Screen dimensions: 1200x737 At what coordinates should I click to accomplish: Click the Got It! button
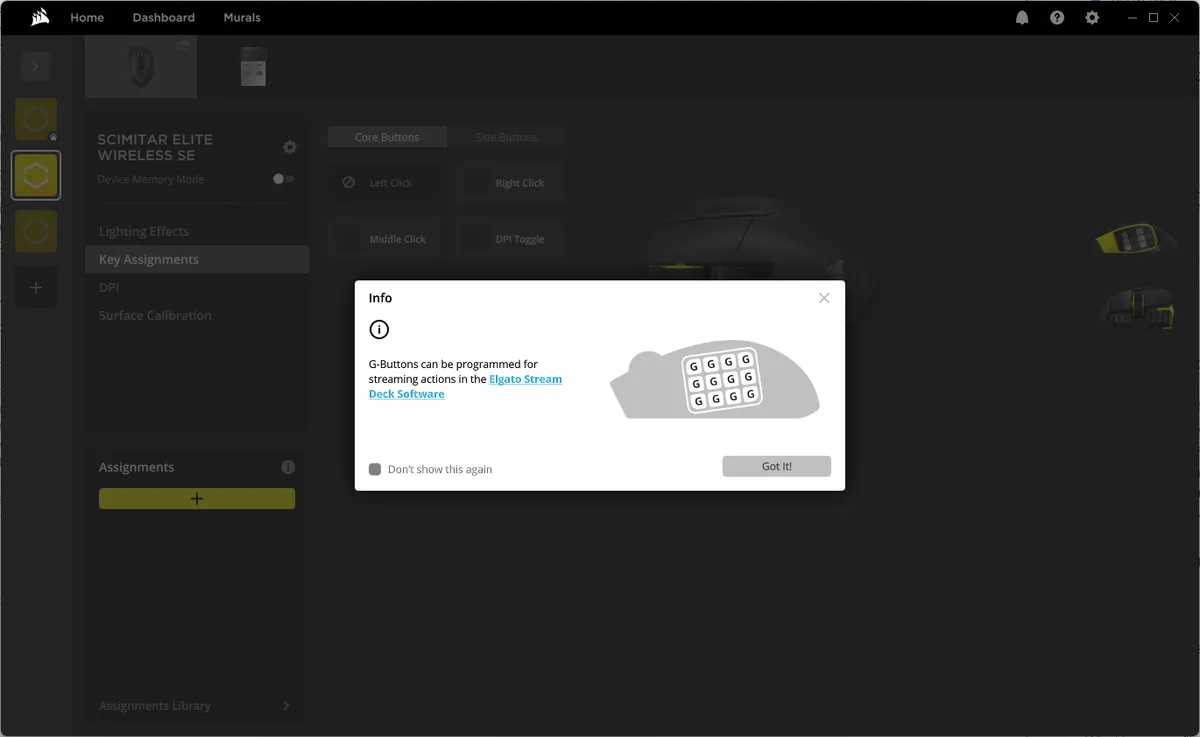pyautogui.click(x=776, y=466)
